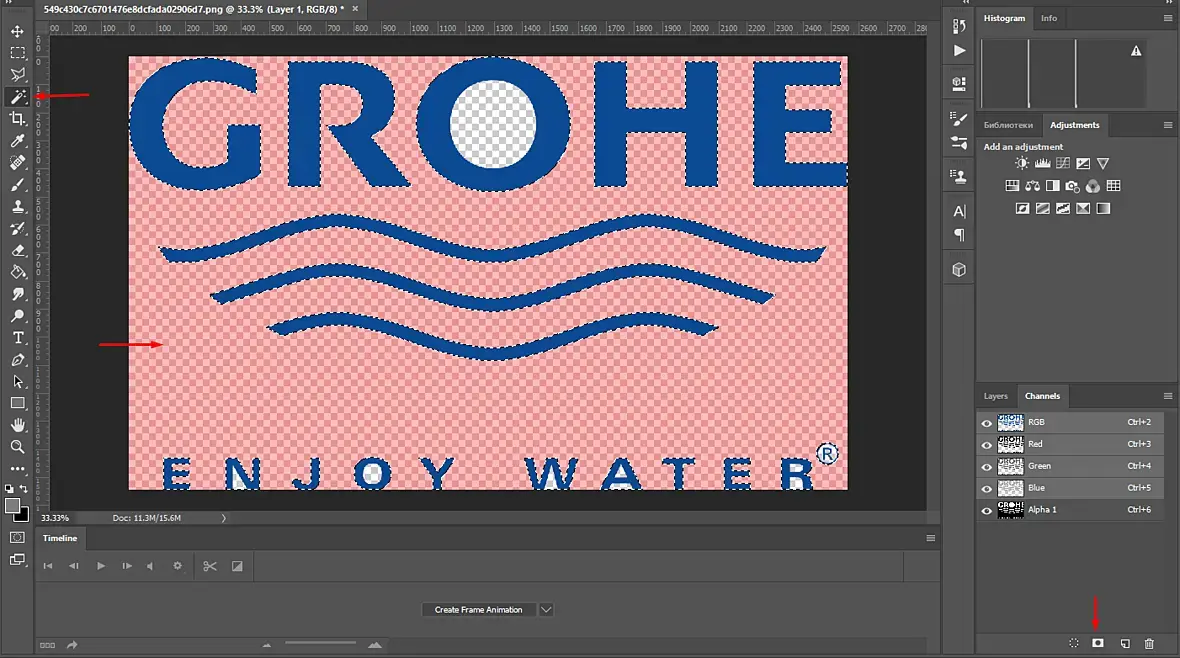Open the Channels panel menu
1180x658 pixels.
(x=1167, y=396)
